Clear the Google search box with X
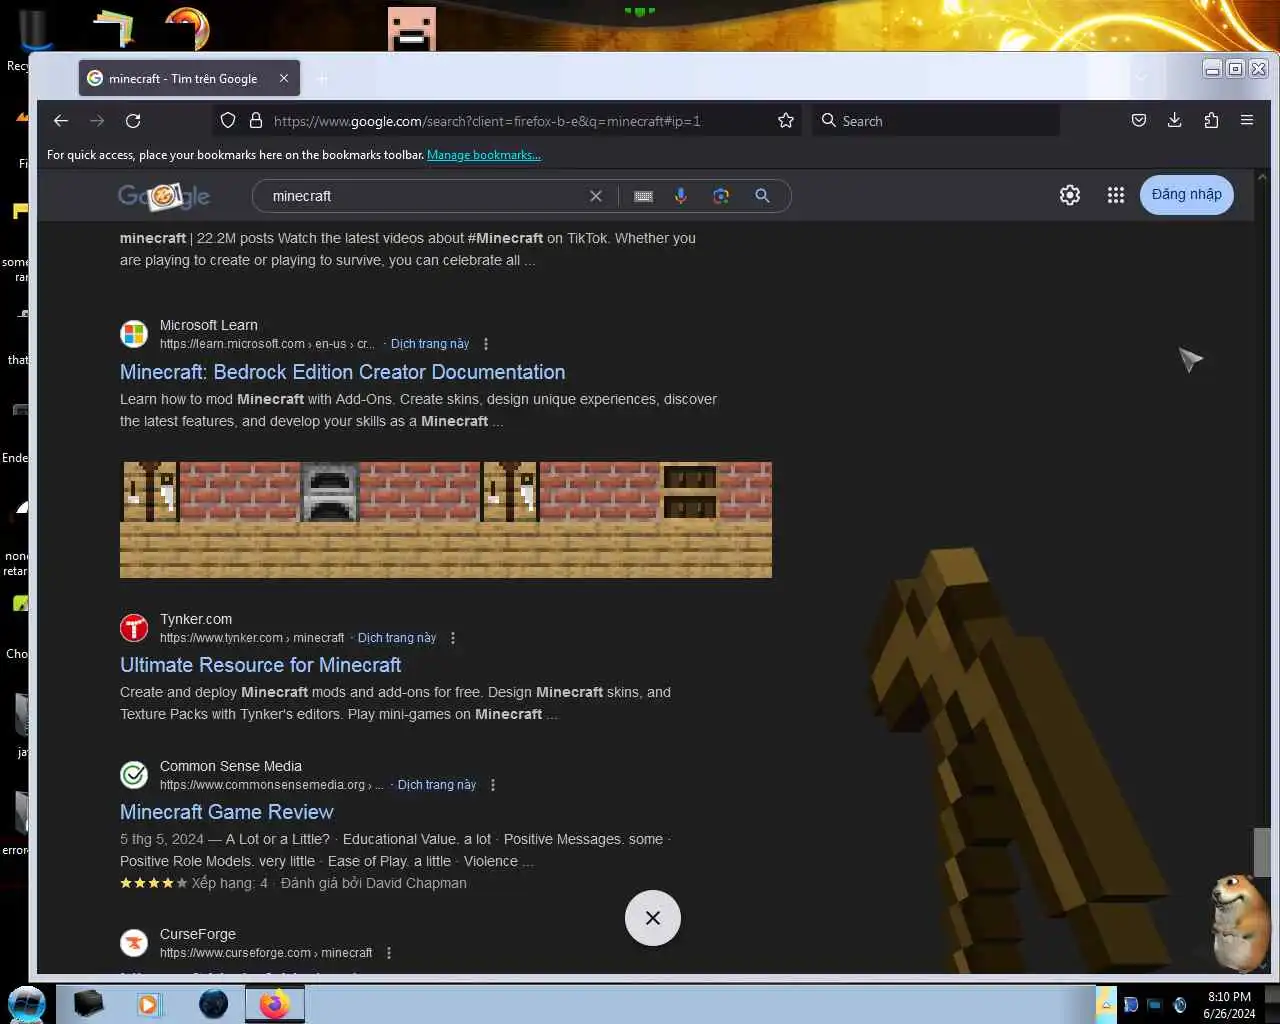 click(596, 196)
